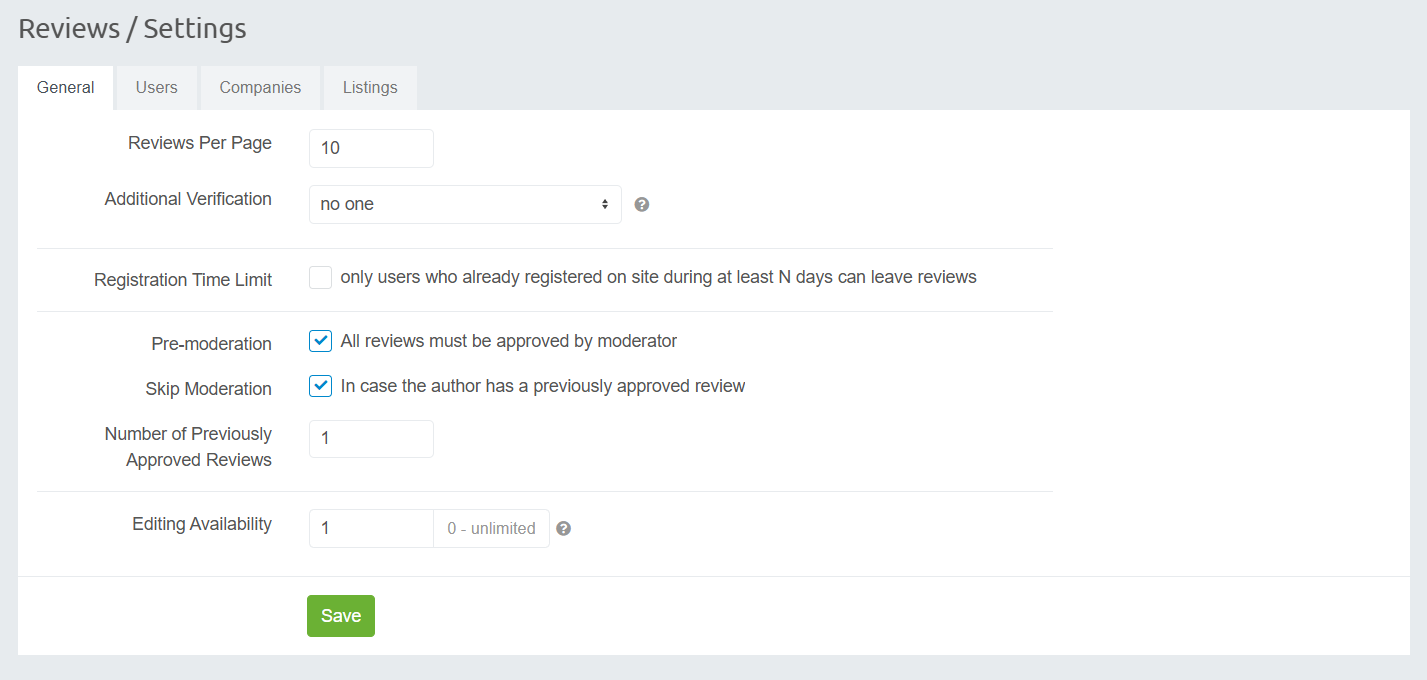Focus the Reviews Per Page input field
Viewport: 1427px width, 680px height.
coord(371,148)
